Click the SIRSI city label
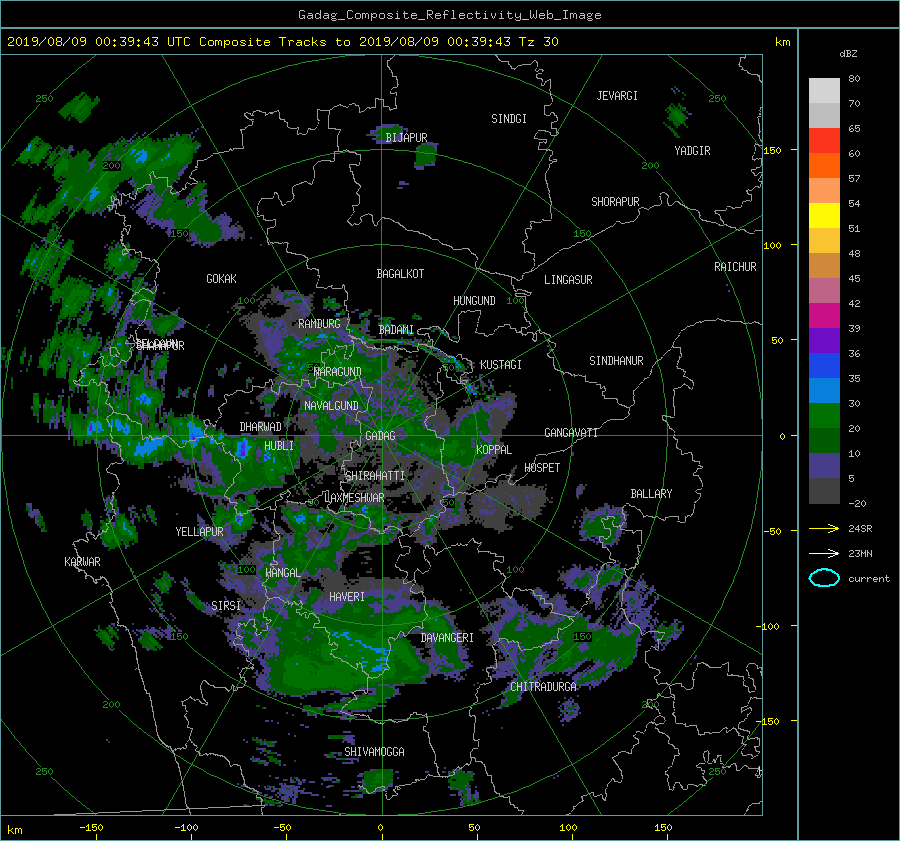This screenshot has width=900, height=841. pos(226,606)
